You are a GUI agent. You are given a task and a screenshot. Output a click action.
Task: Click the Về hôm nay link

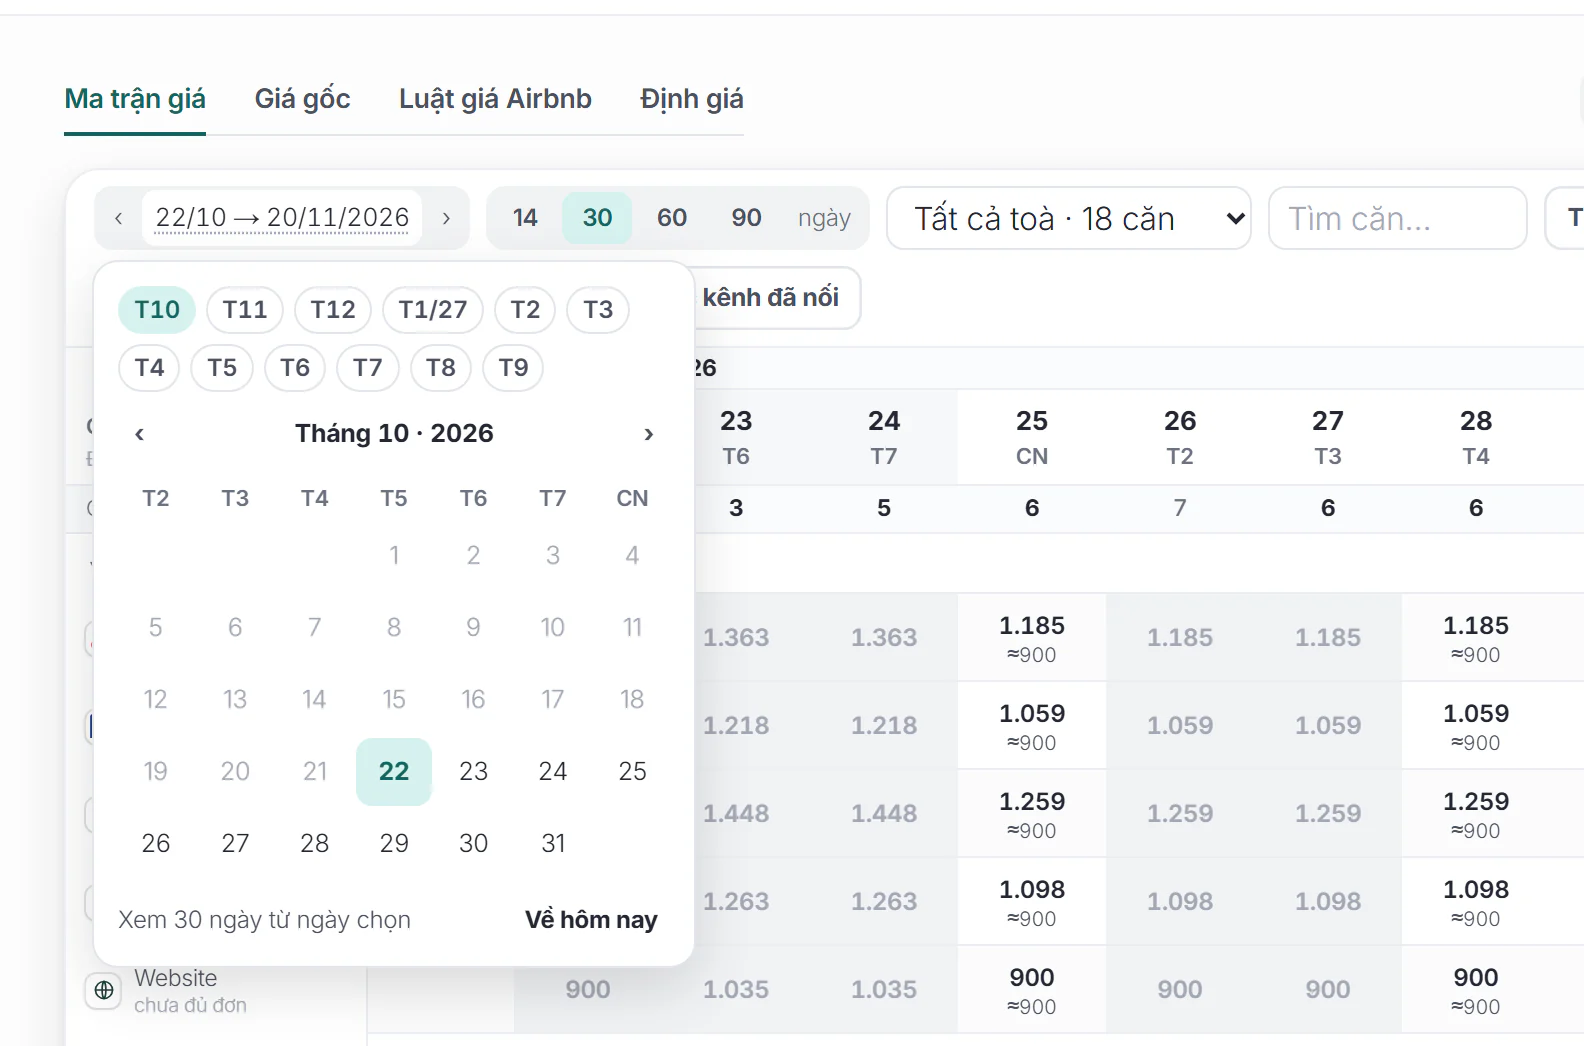(x=591, y=920)
